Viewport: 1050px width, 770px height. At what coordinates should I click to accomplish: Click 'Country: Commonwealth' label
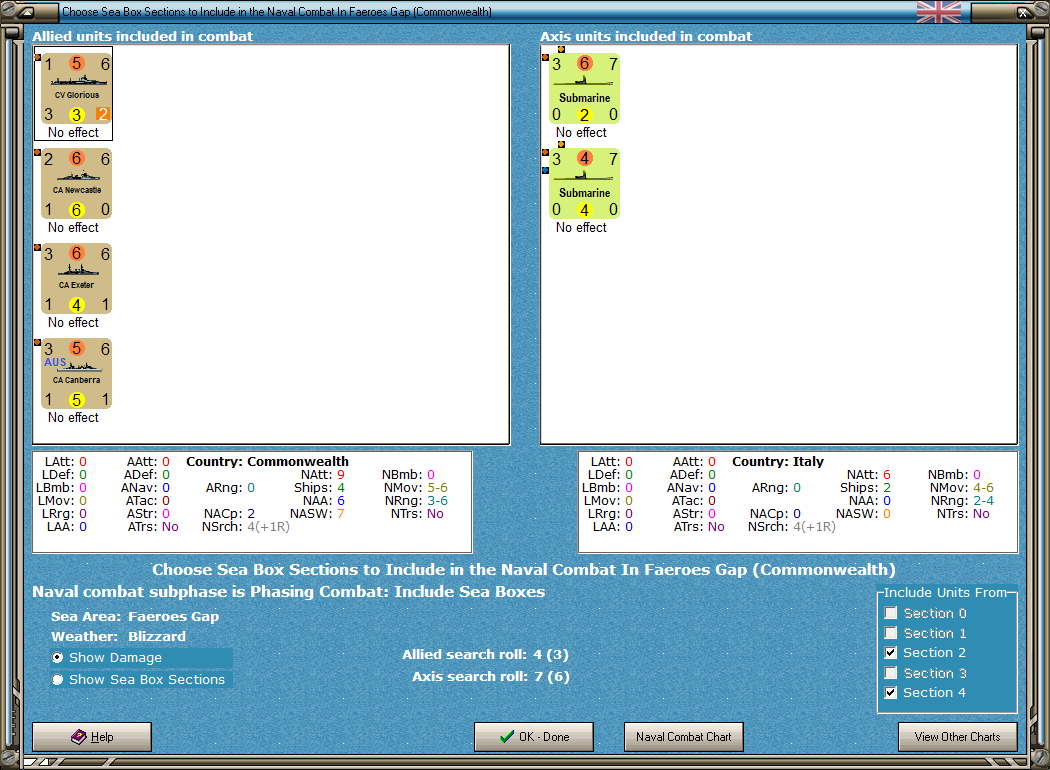(x=267, y=461)
